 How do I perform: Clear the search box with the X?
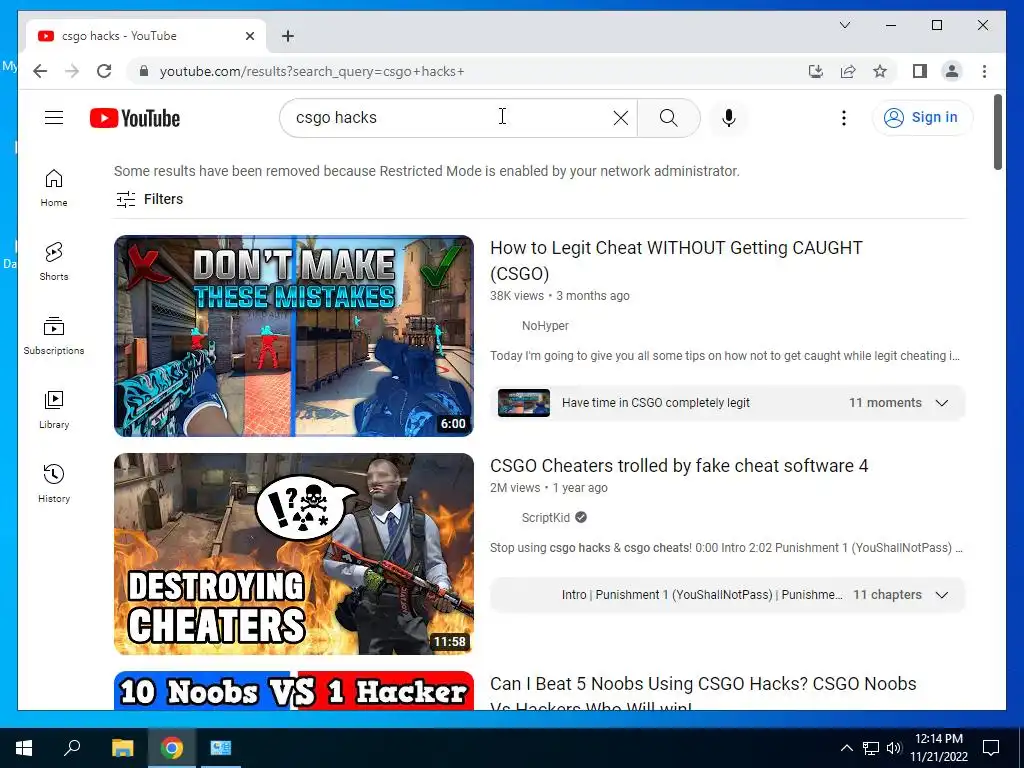pos(620,118)
